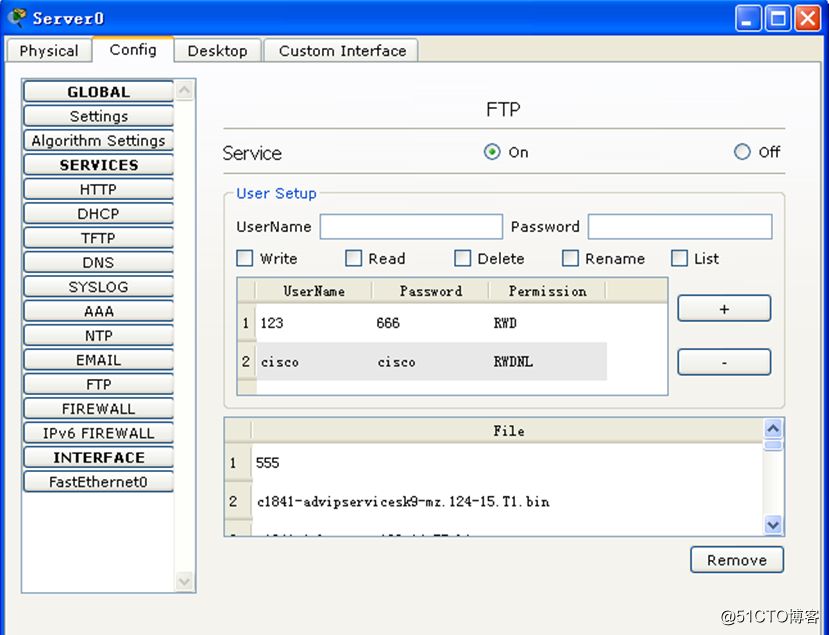Viewport: 829px width, 635px height.
Task: Enable the Delete permission checkbox
Action: (x=462, y=258)
